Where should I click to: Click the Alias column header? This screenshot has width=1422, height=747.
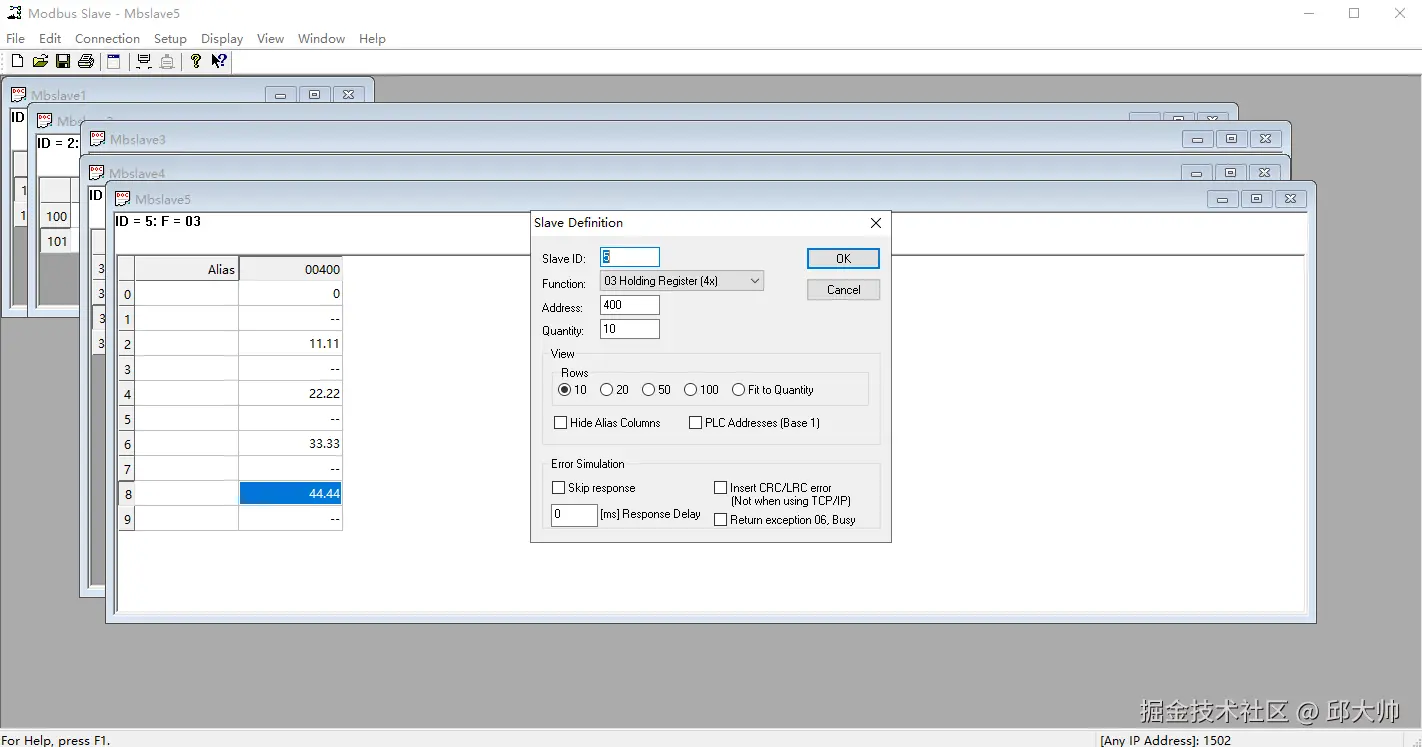tap(187, 269)
